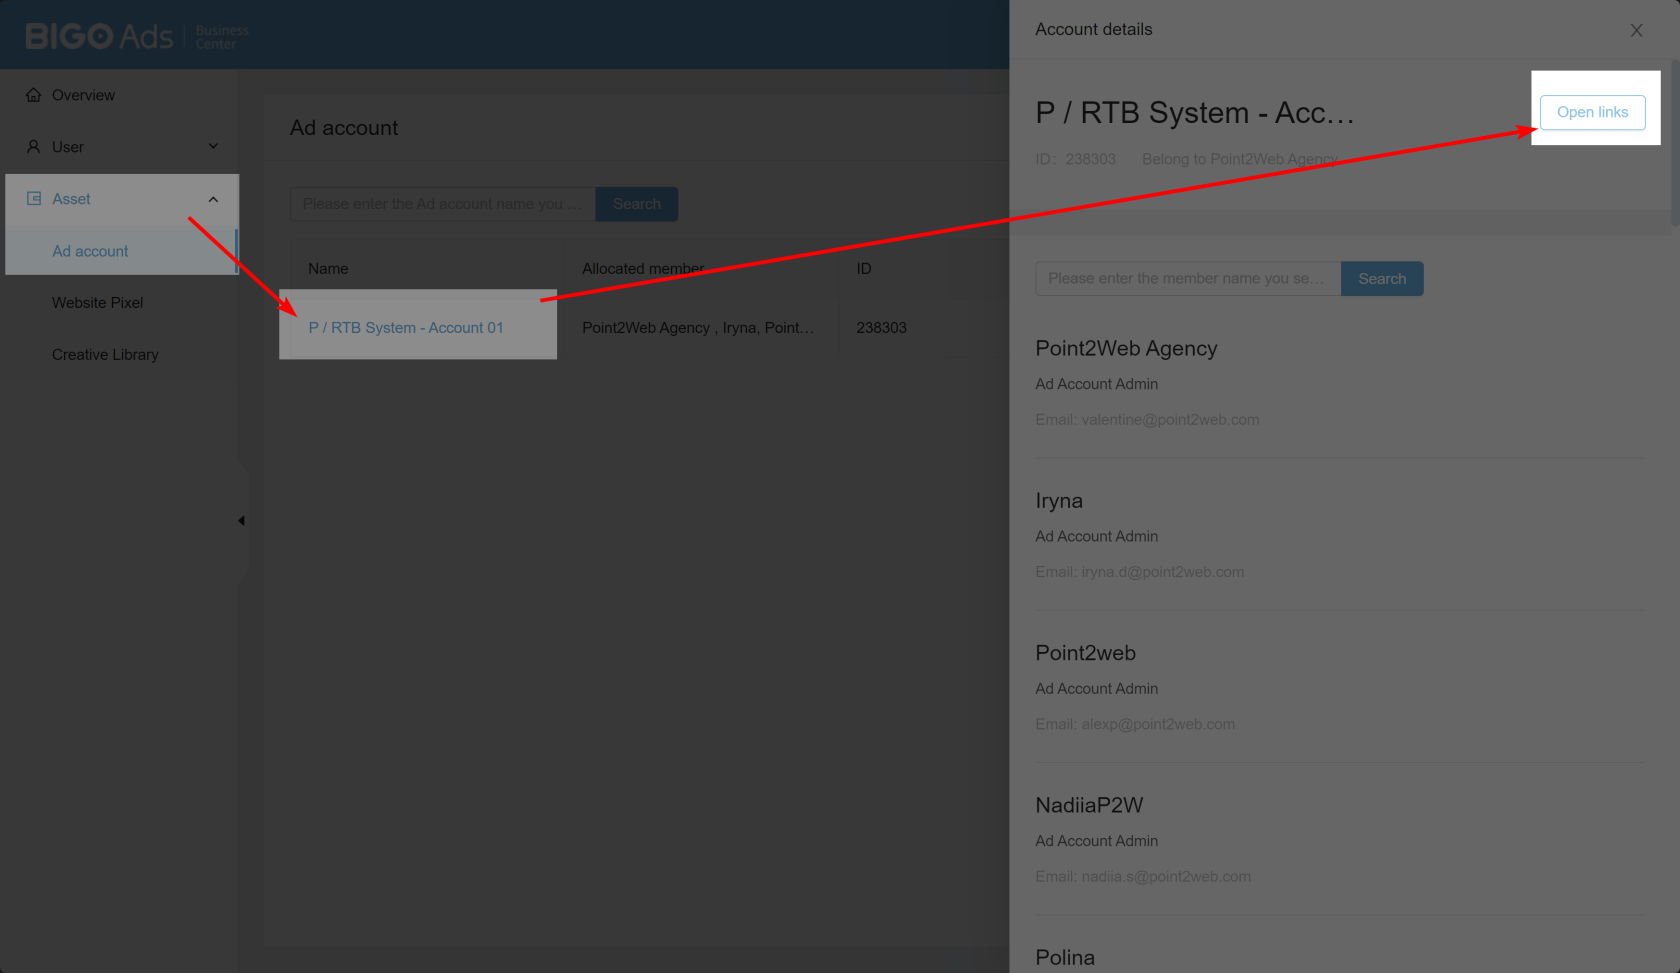Close the Account details panel
Viewport: 1680px width, 973px height.
coord(1636,30)
